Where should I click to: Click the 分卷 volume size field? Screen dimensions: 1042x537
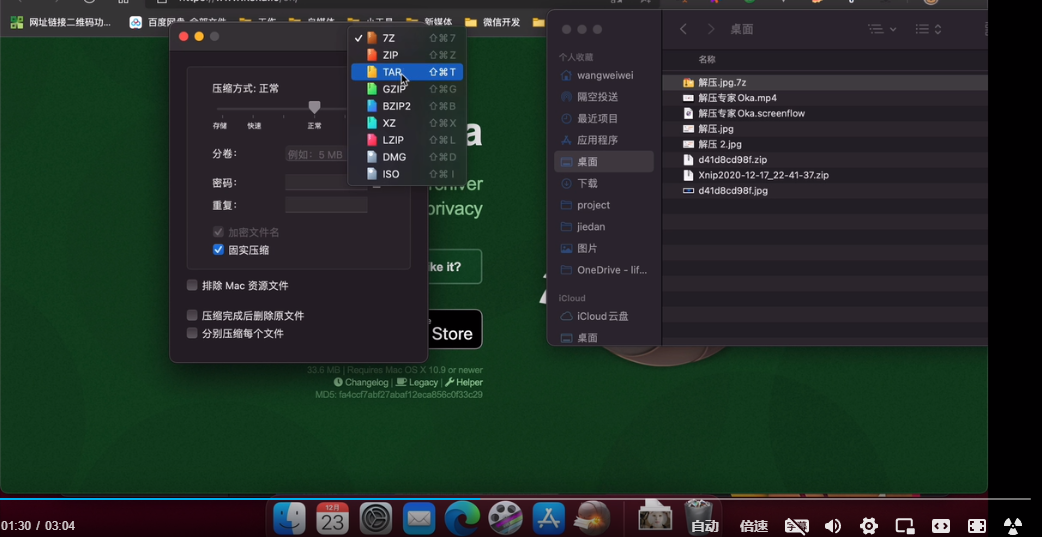coord(317,154)
